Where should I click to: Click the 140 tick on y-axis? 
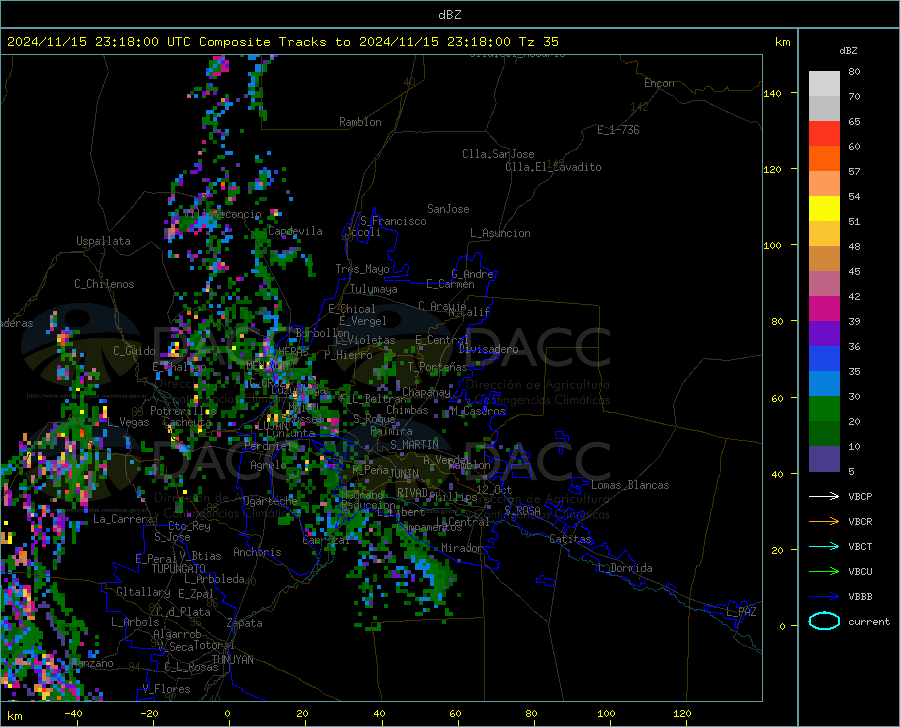(x=773, y=94)
